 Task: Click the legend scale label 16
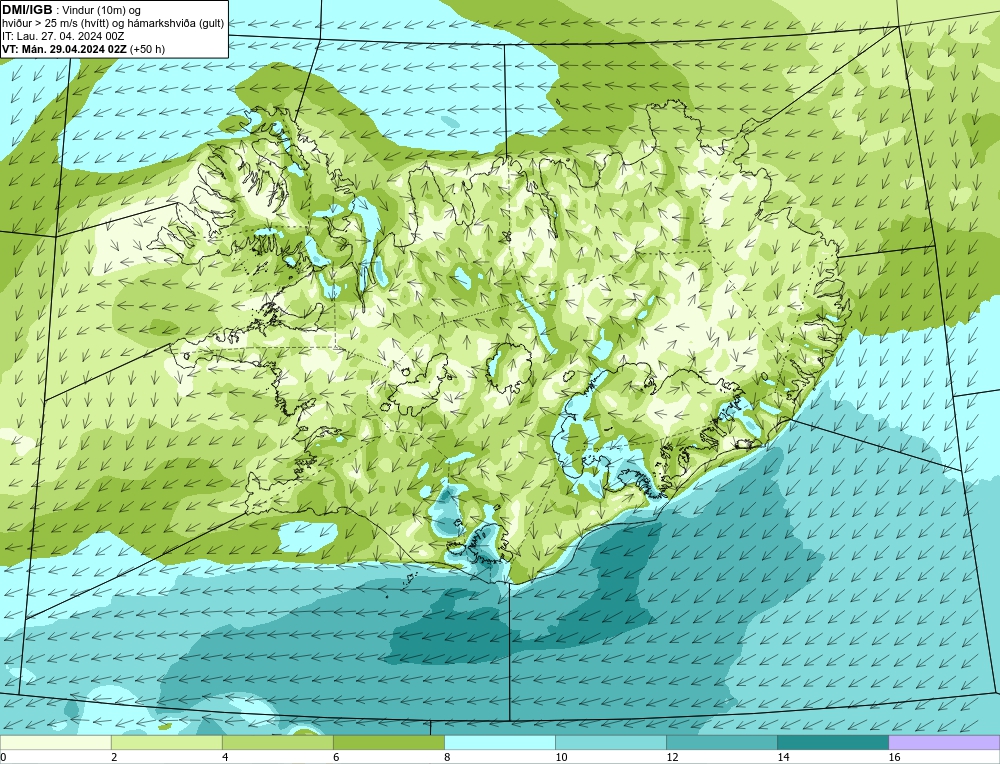click(x=894, y=757)
